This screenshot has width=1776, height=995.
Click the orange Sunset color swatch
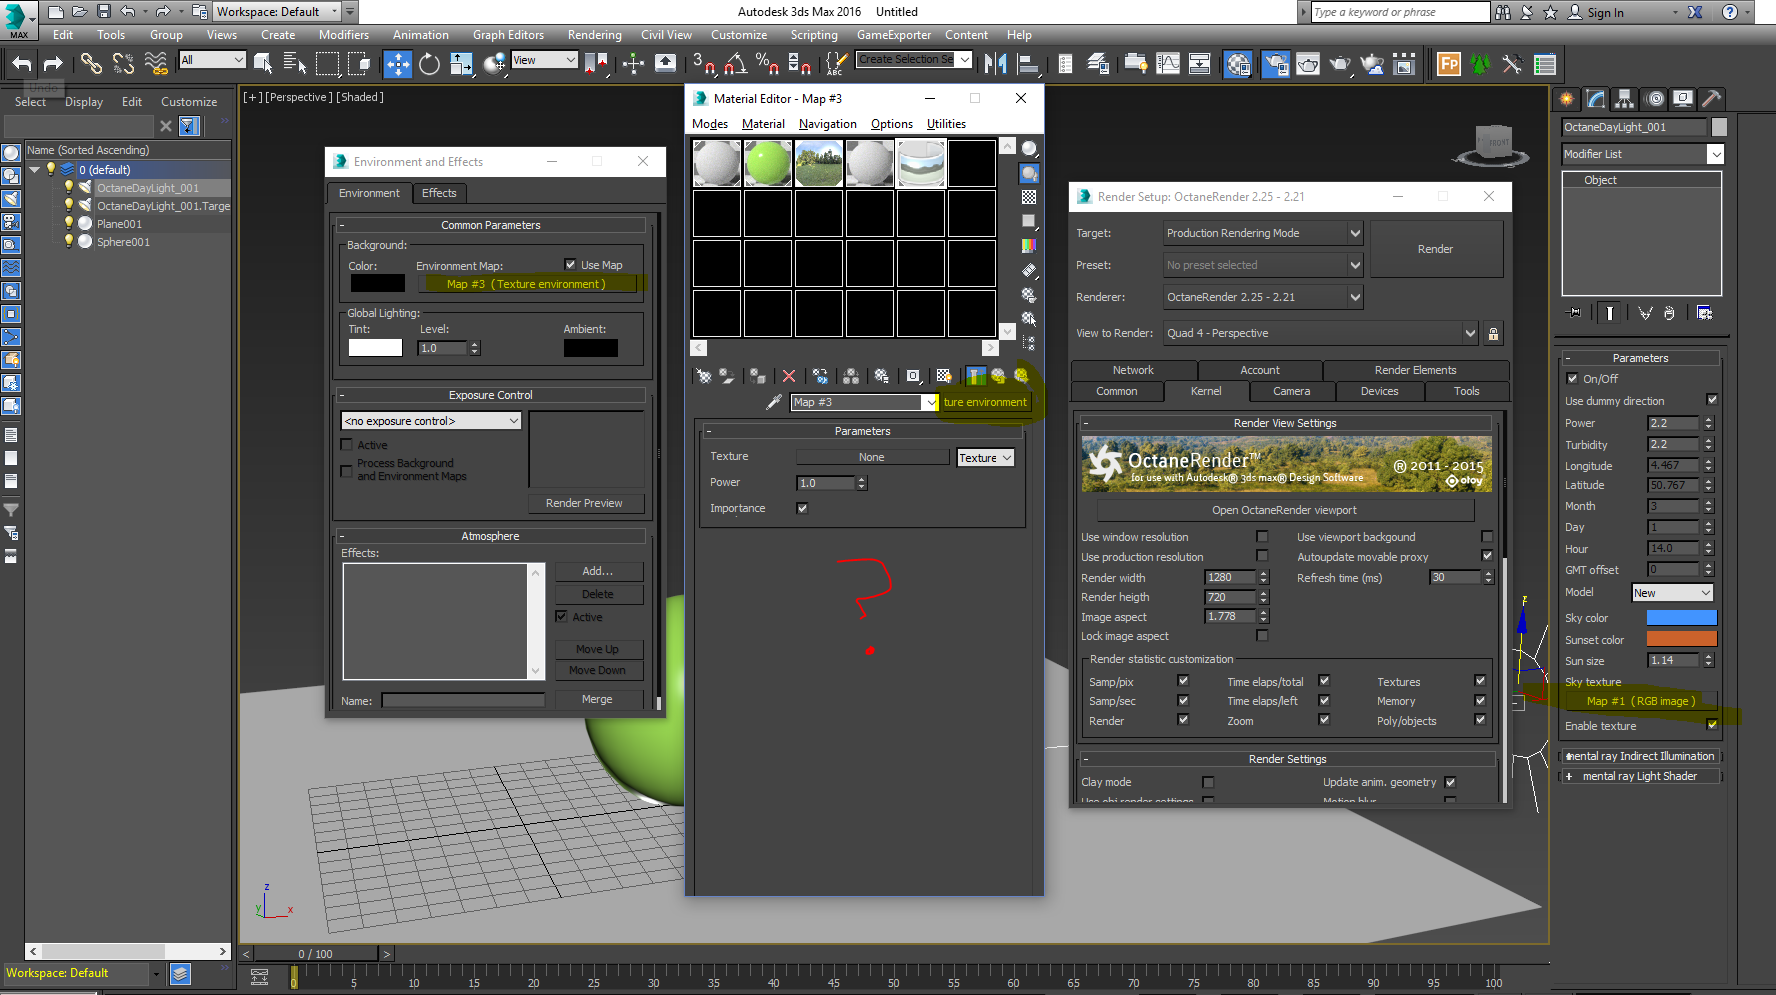point(1681,639)
